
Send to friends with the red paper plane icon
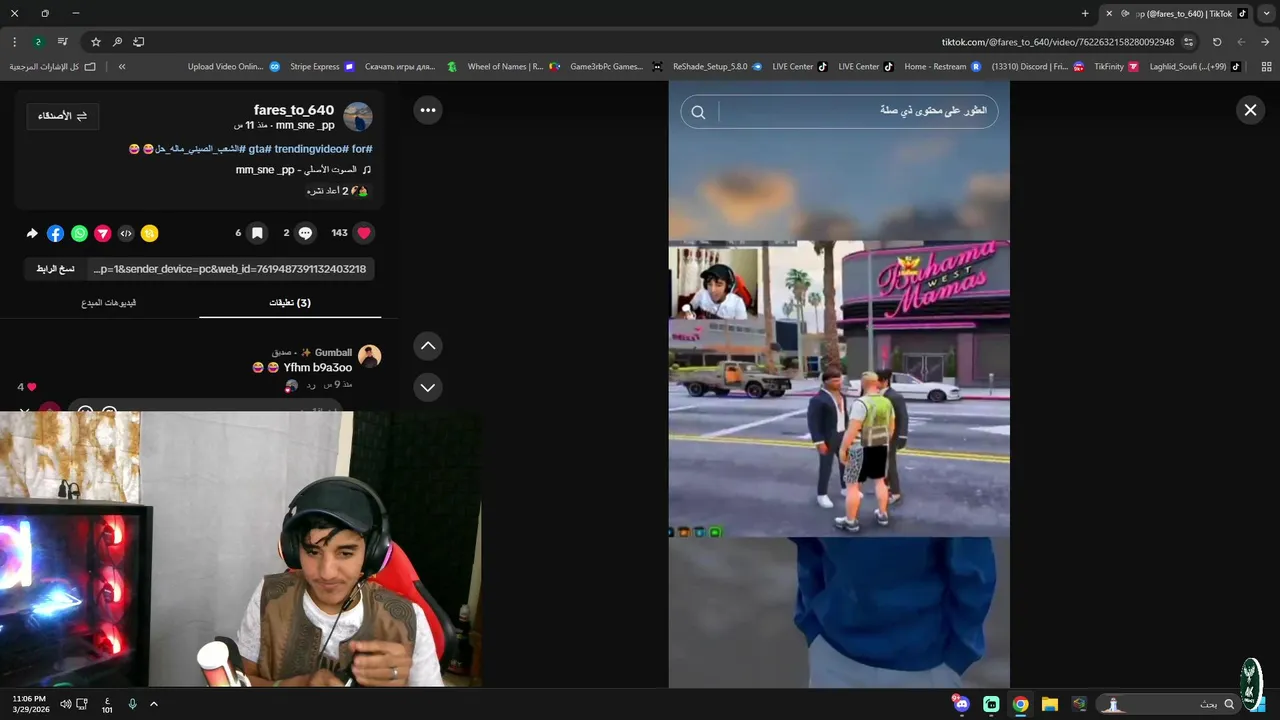(103, 233)
